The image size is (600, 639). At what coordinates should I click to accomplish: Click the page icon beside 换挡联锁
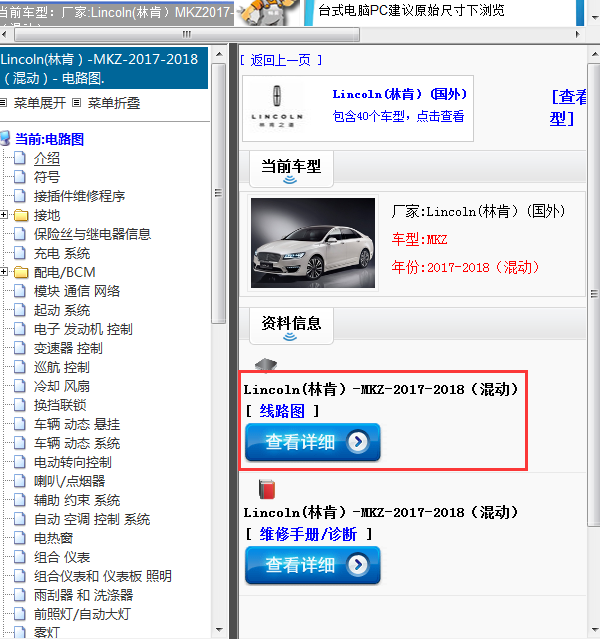click(x=20, y=405)
